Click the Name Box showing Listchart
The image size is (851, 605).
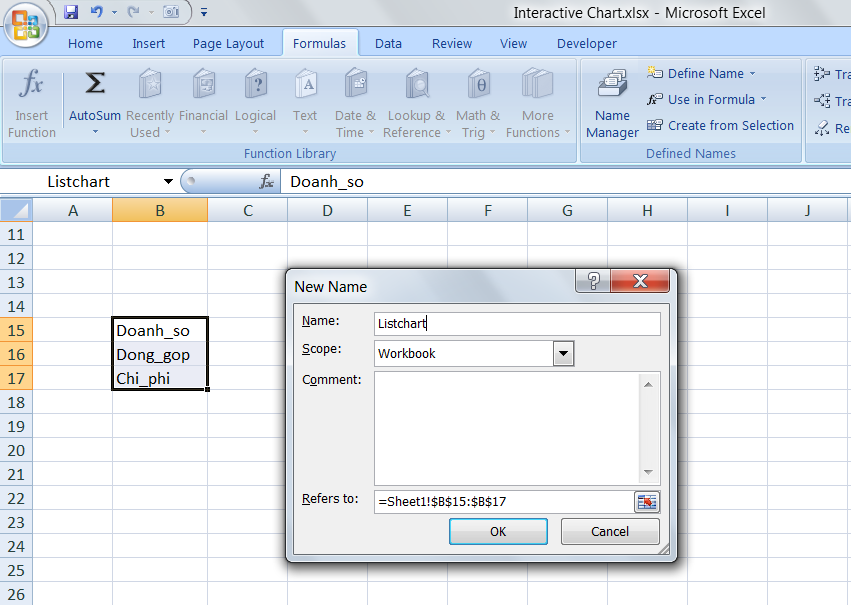(79, 182)
